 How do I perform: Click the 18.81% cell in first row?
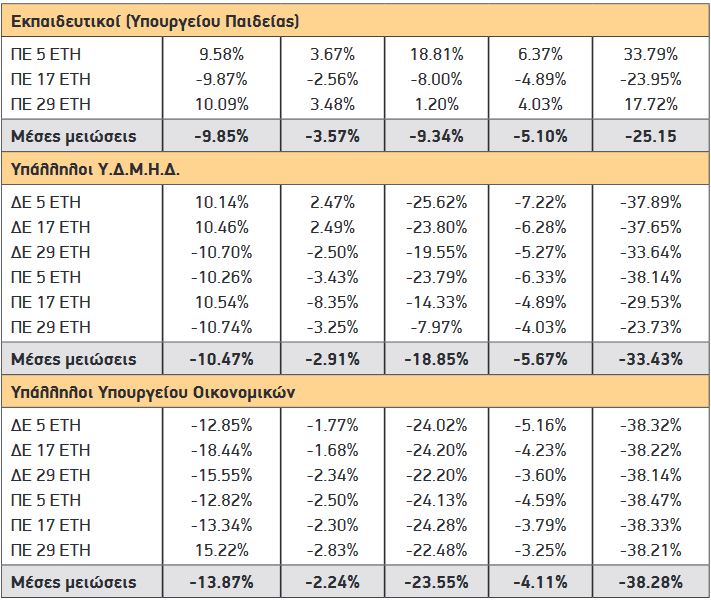point(437,54)
